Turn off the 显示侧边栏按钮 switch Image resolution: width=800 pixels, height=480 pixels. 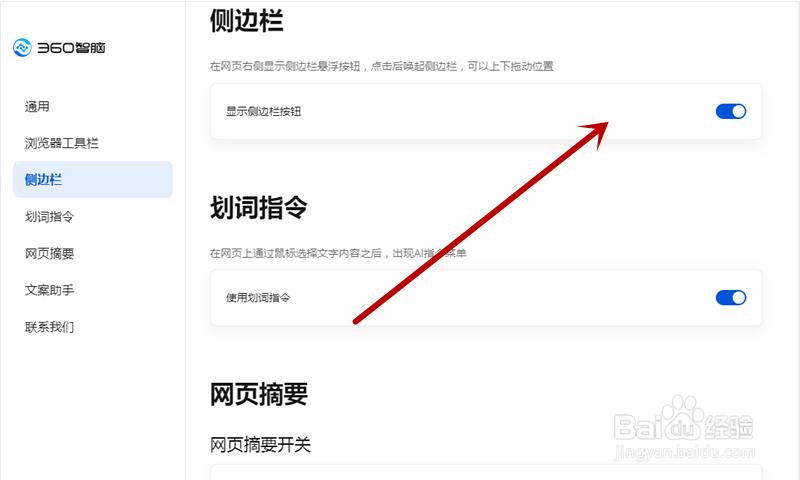[731, 111]
